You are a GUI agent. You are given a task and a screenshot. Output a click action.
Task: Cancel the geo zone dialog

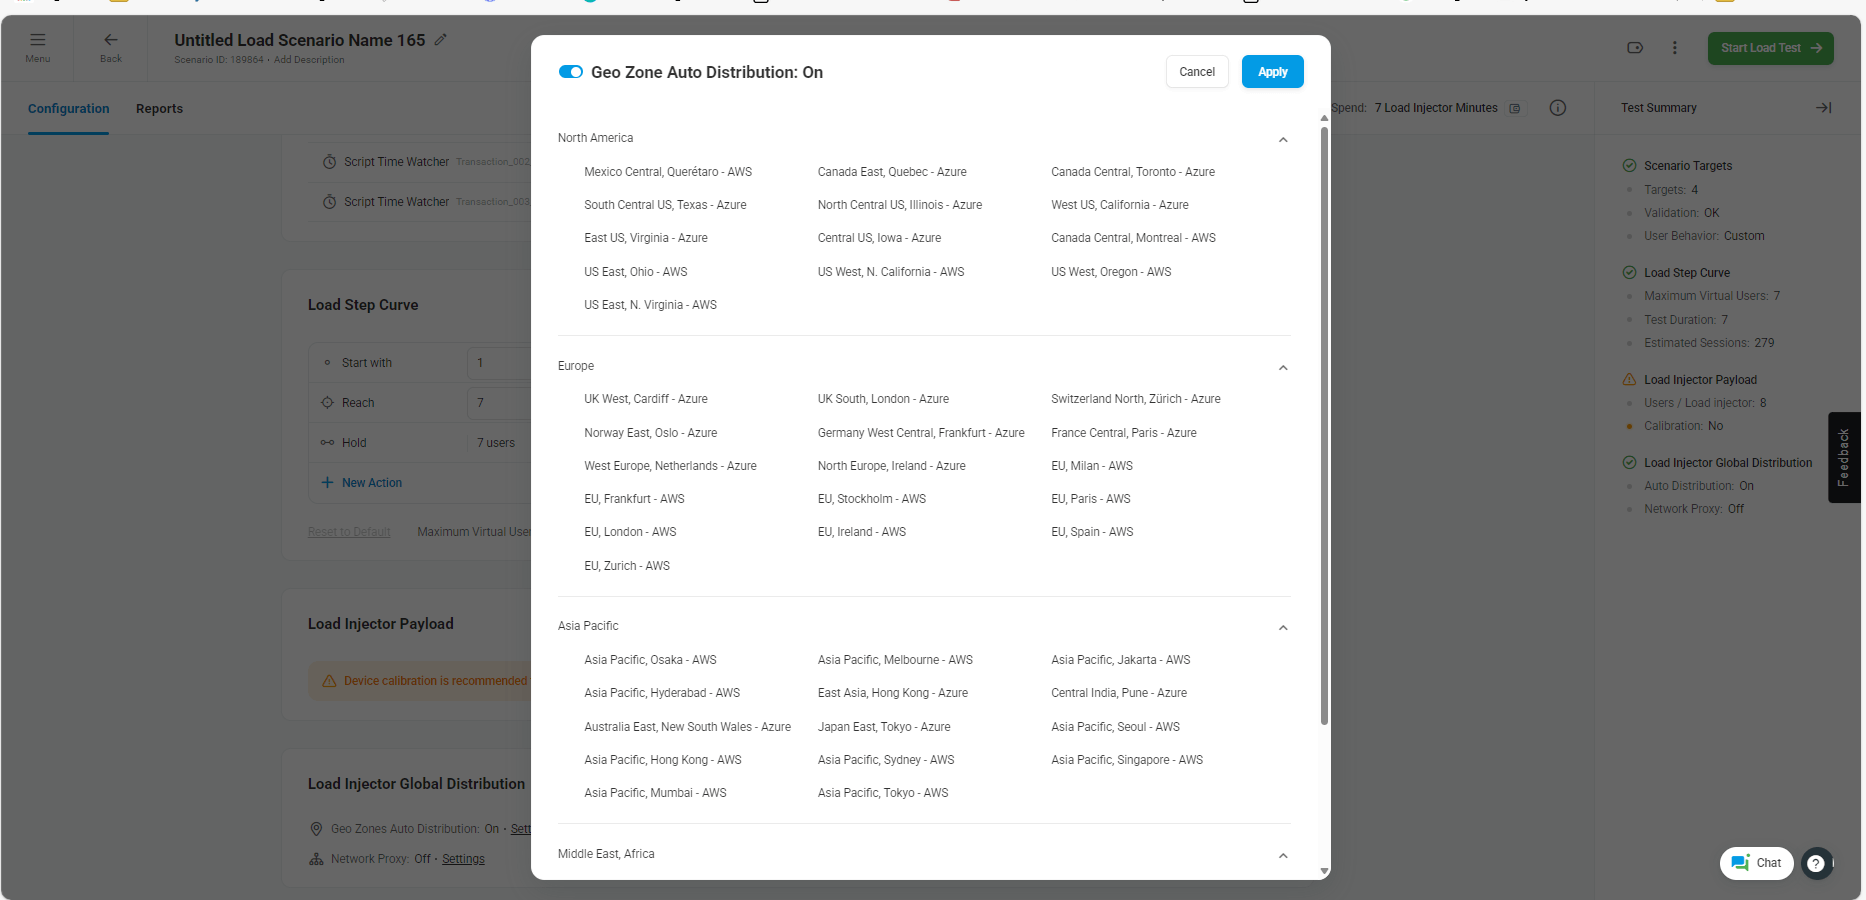point(1196,72)
